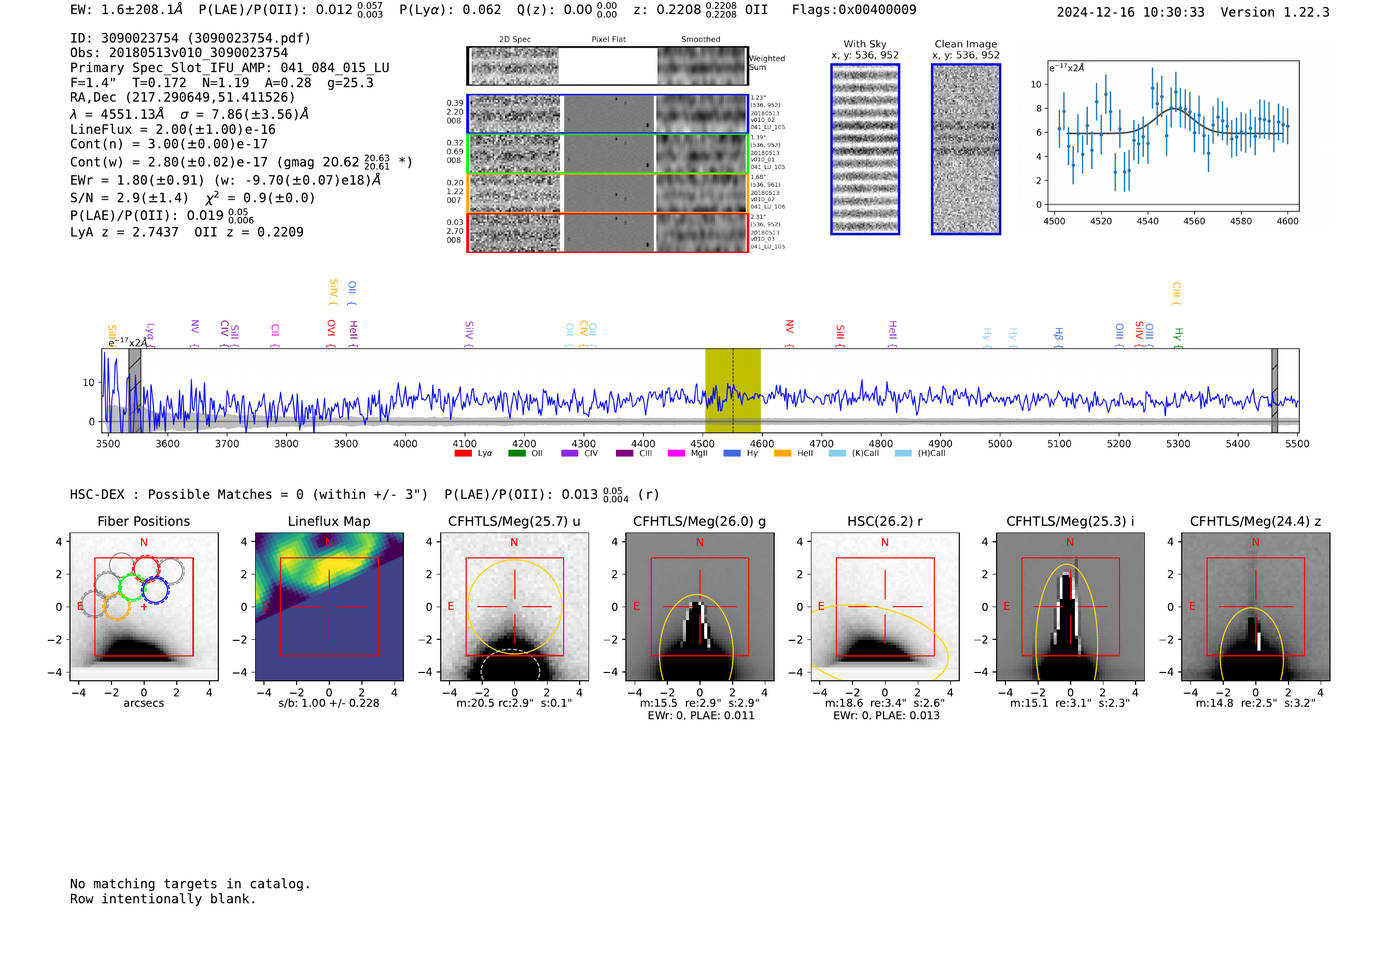This screenshot has width=1400, height=953.
Task: Click the green fiber circle in Fiber Positions
Action: 132,587
